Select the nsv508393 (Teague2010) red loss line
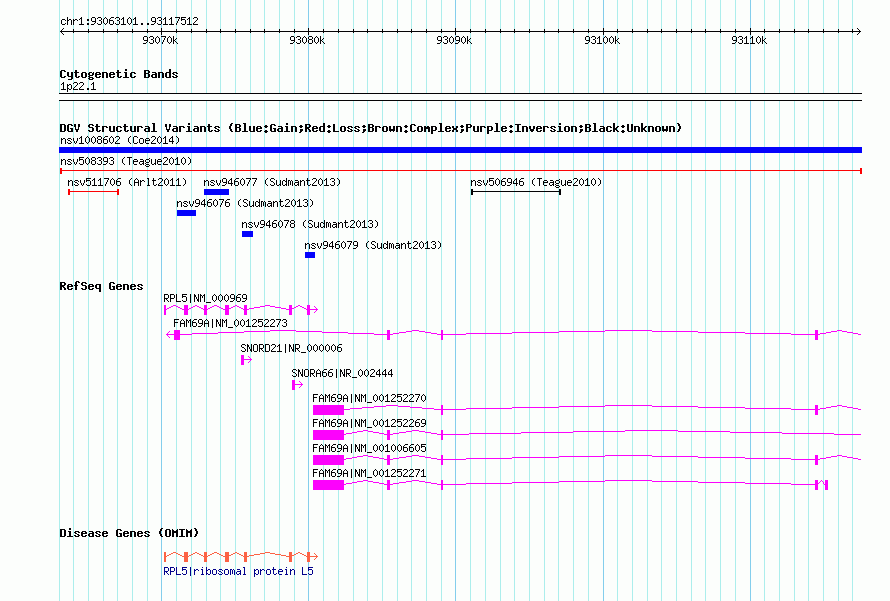 coord(460,171)
